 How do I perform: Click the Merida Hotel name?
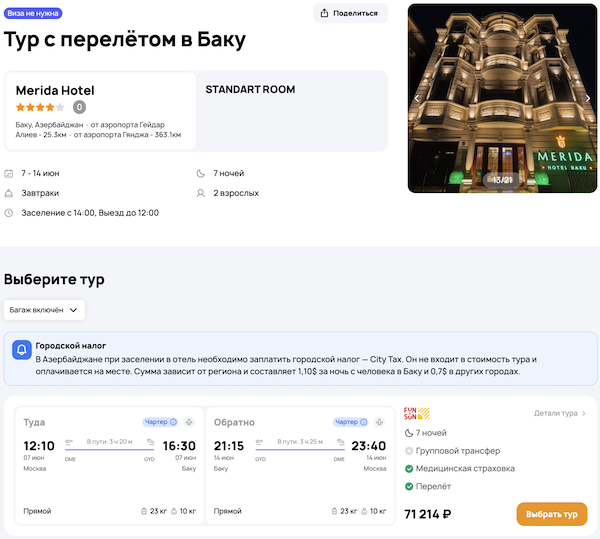(x=55, y=90)
